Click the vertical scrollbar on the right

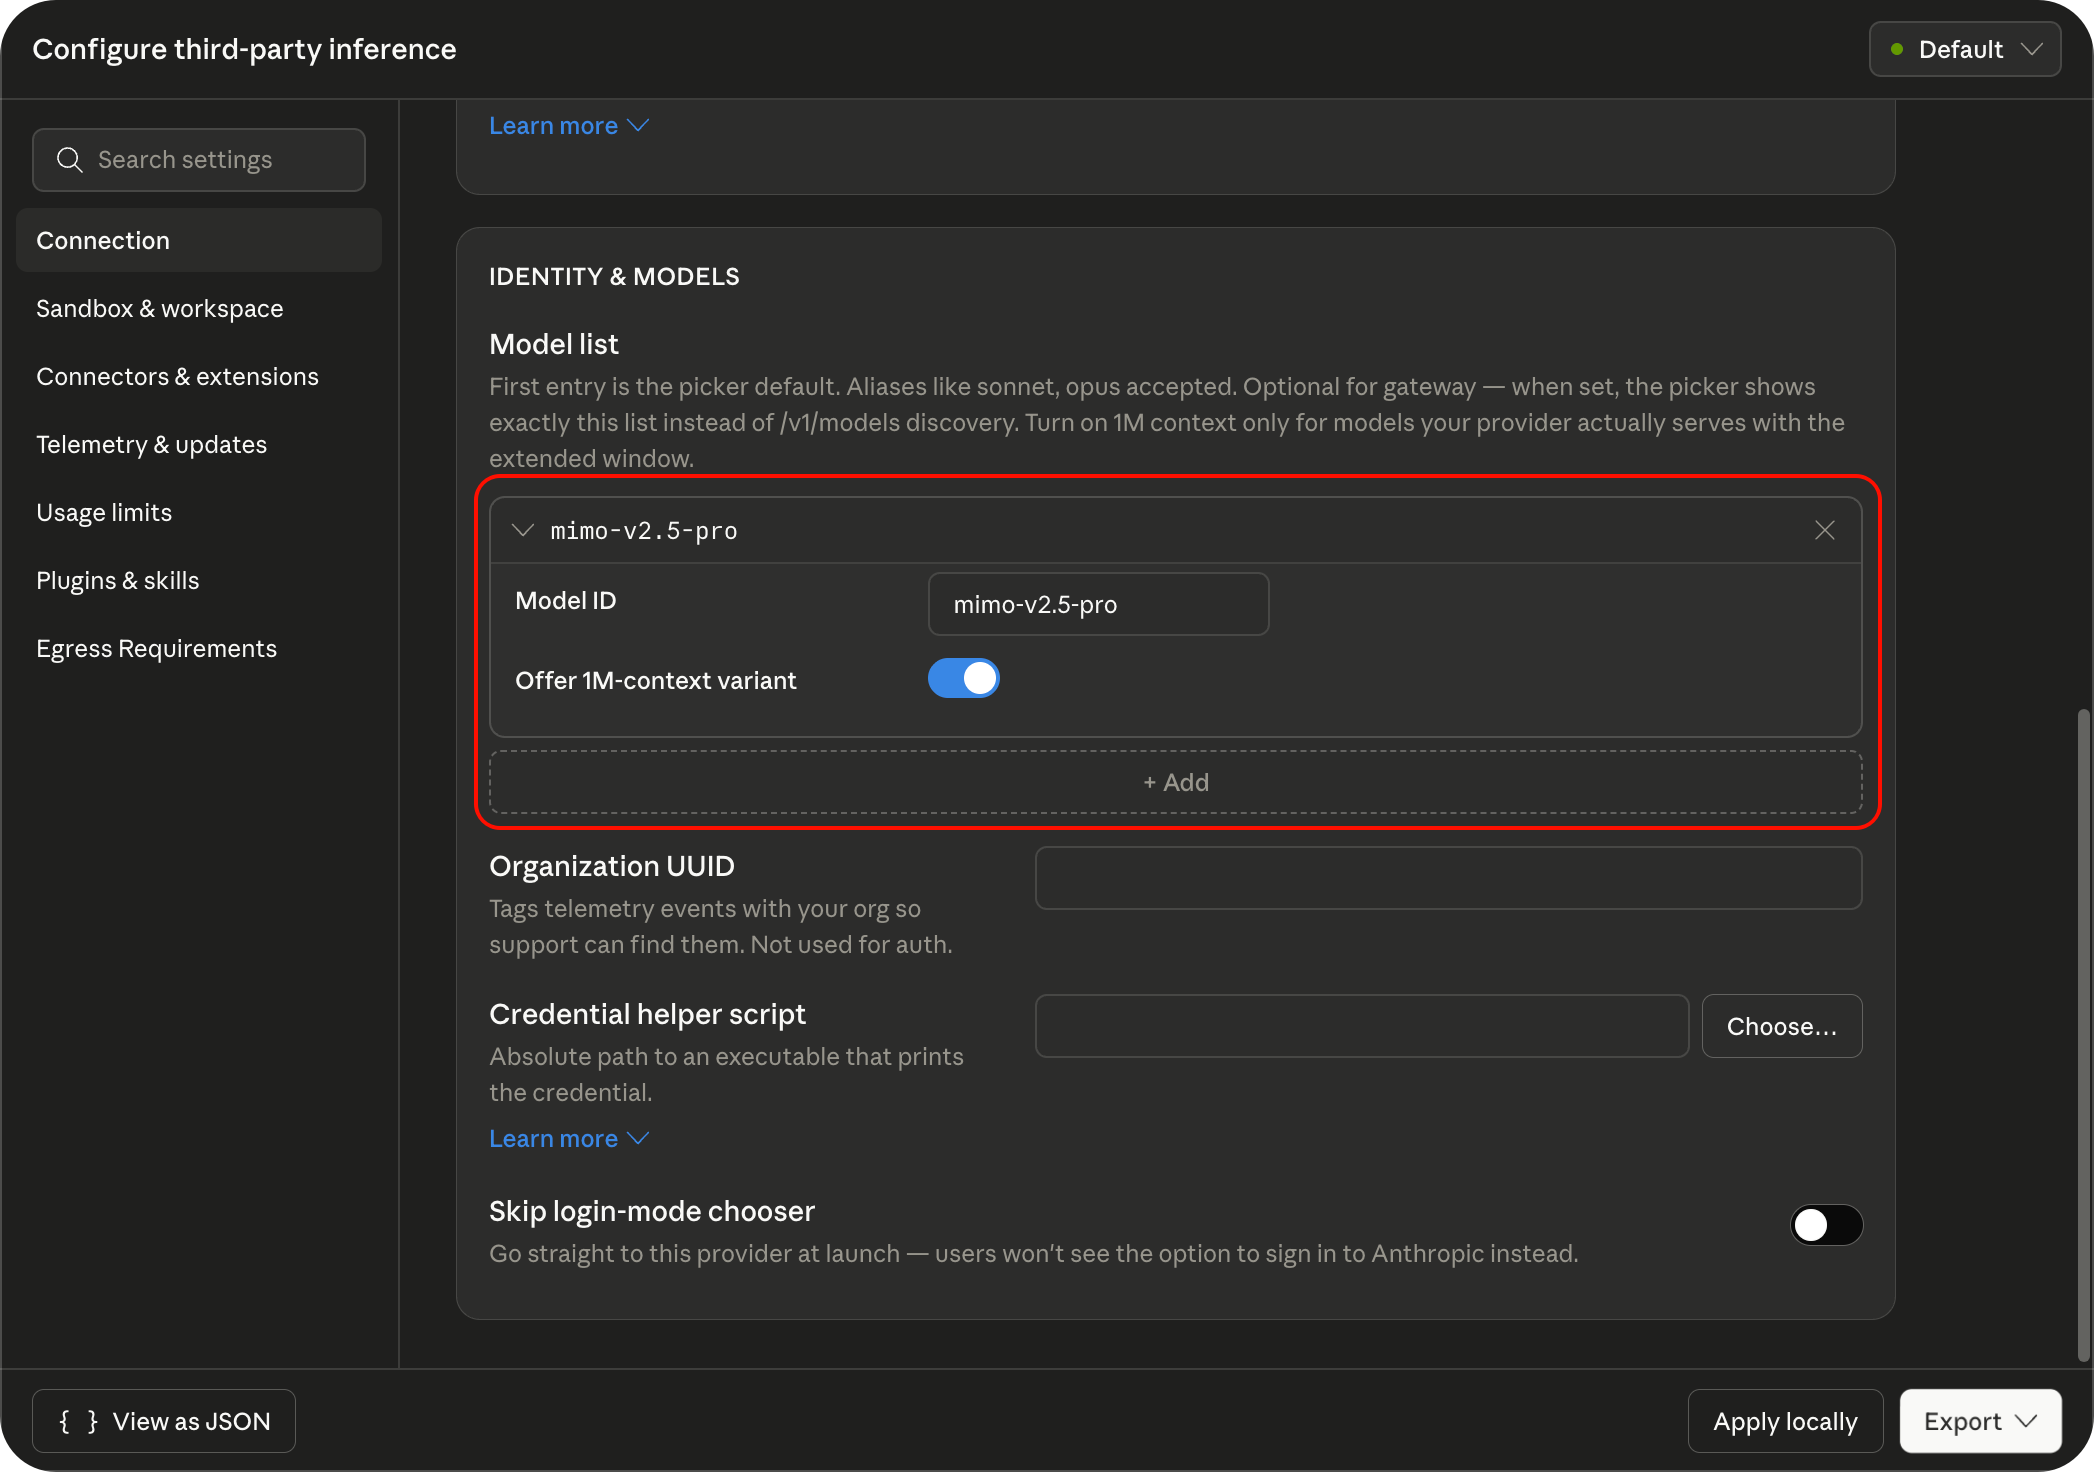click(2084, 1035)
